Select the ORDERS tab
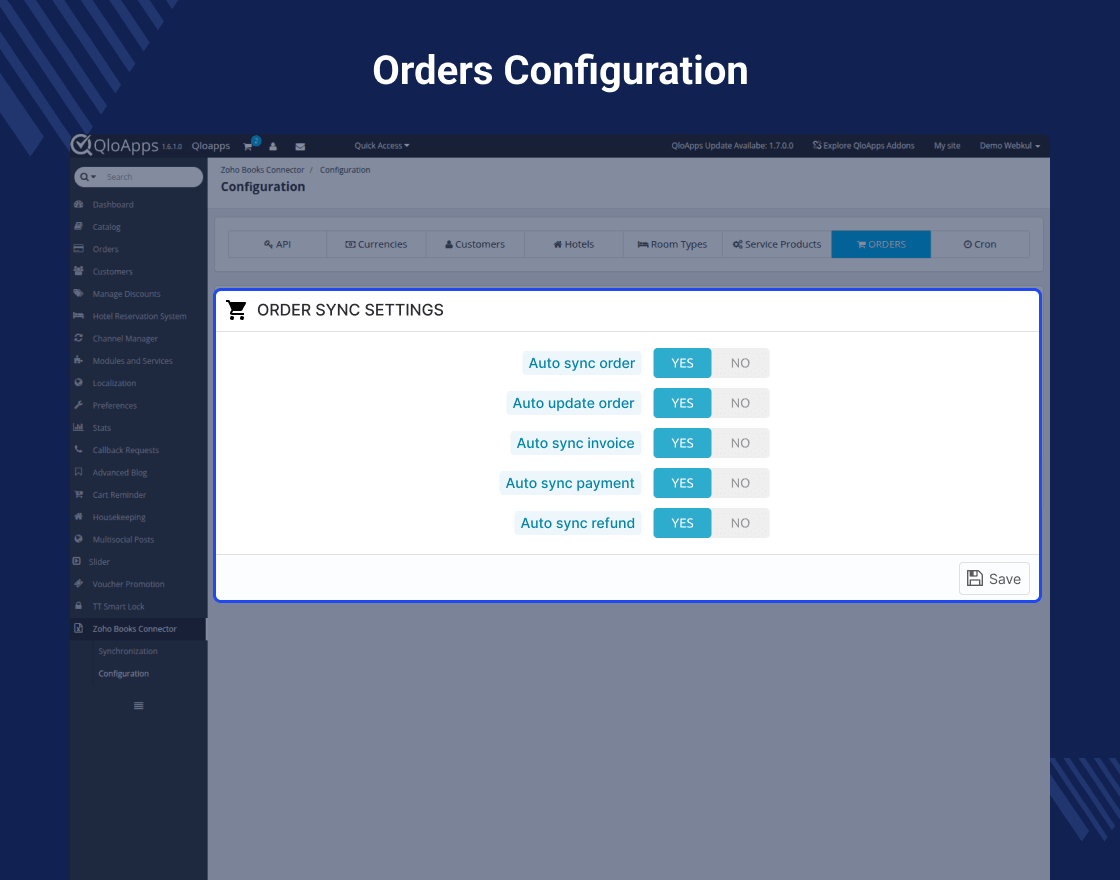Viewport: 1120px width, 880px height. pos(881,244)
